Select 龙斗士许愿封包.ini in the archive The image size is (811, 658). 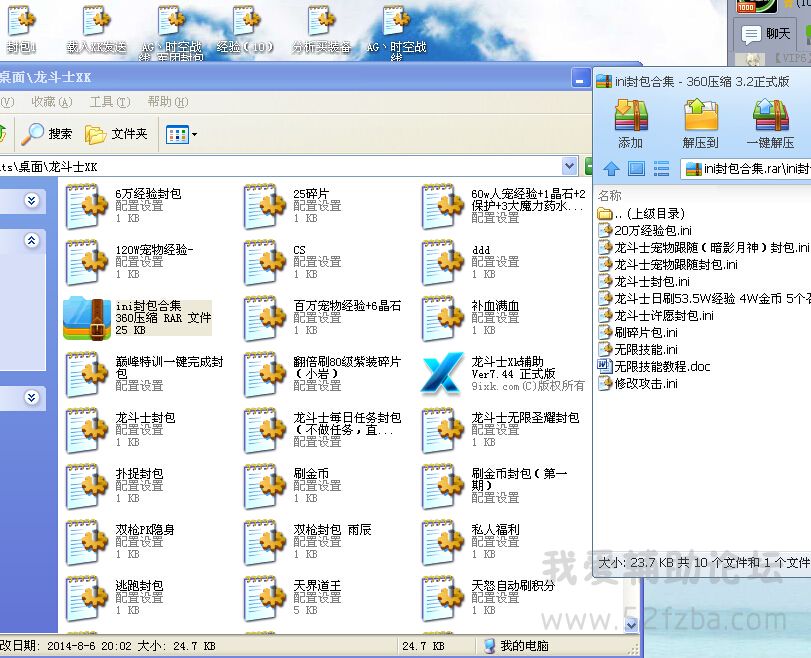[656, 316]
